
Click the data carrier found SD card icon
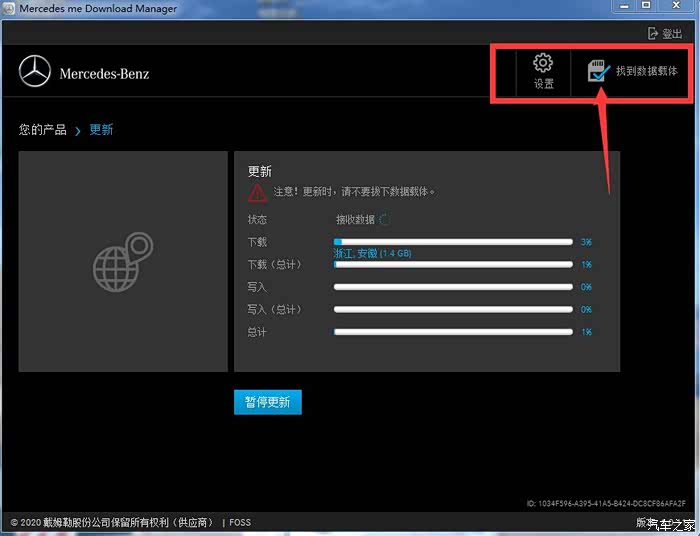click(599, 71)
